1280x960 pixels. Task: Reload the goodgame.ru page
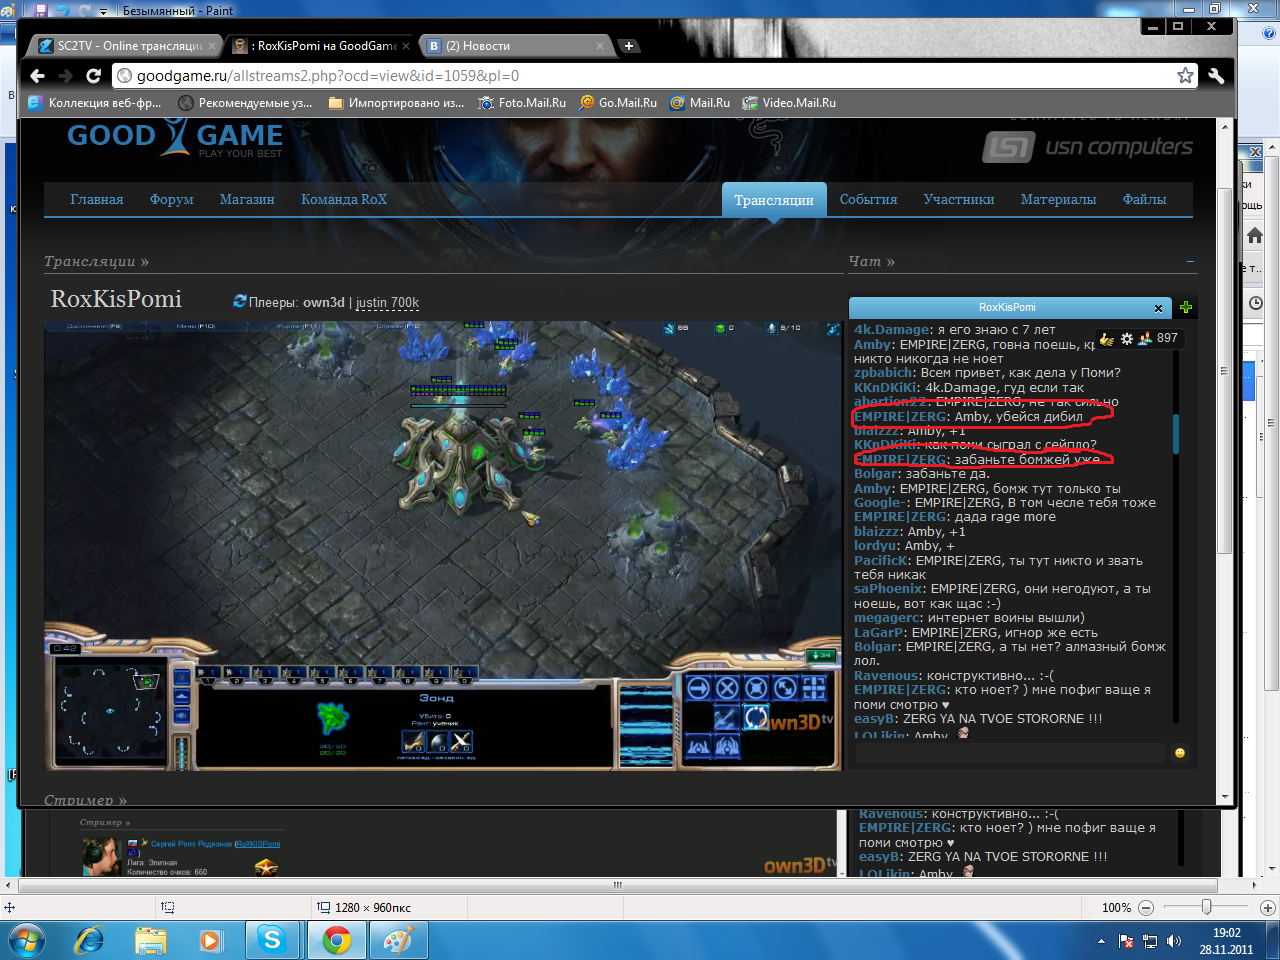coord(94,76)
